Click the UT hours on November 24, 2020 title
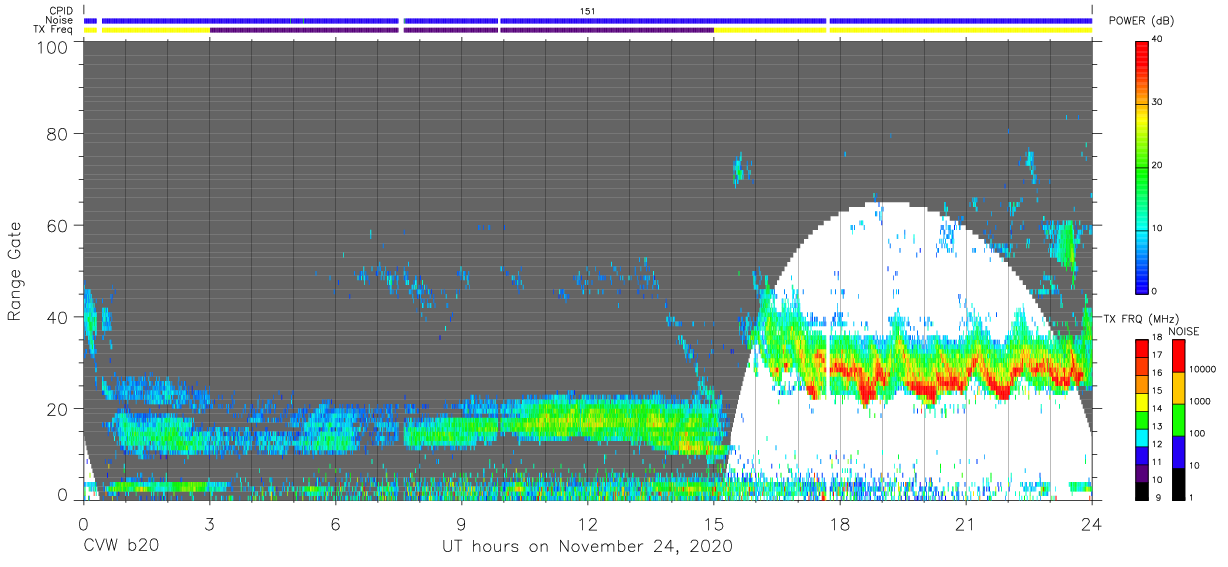The image size is (1228, 567). click(x=588, y=546)
